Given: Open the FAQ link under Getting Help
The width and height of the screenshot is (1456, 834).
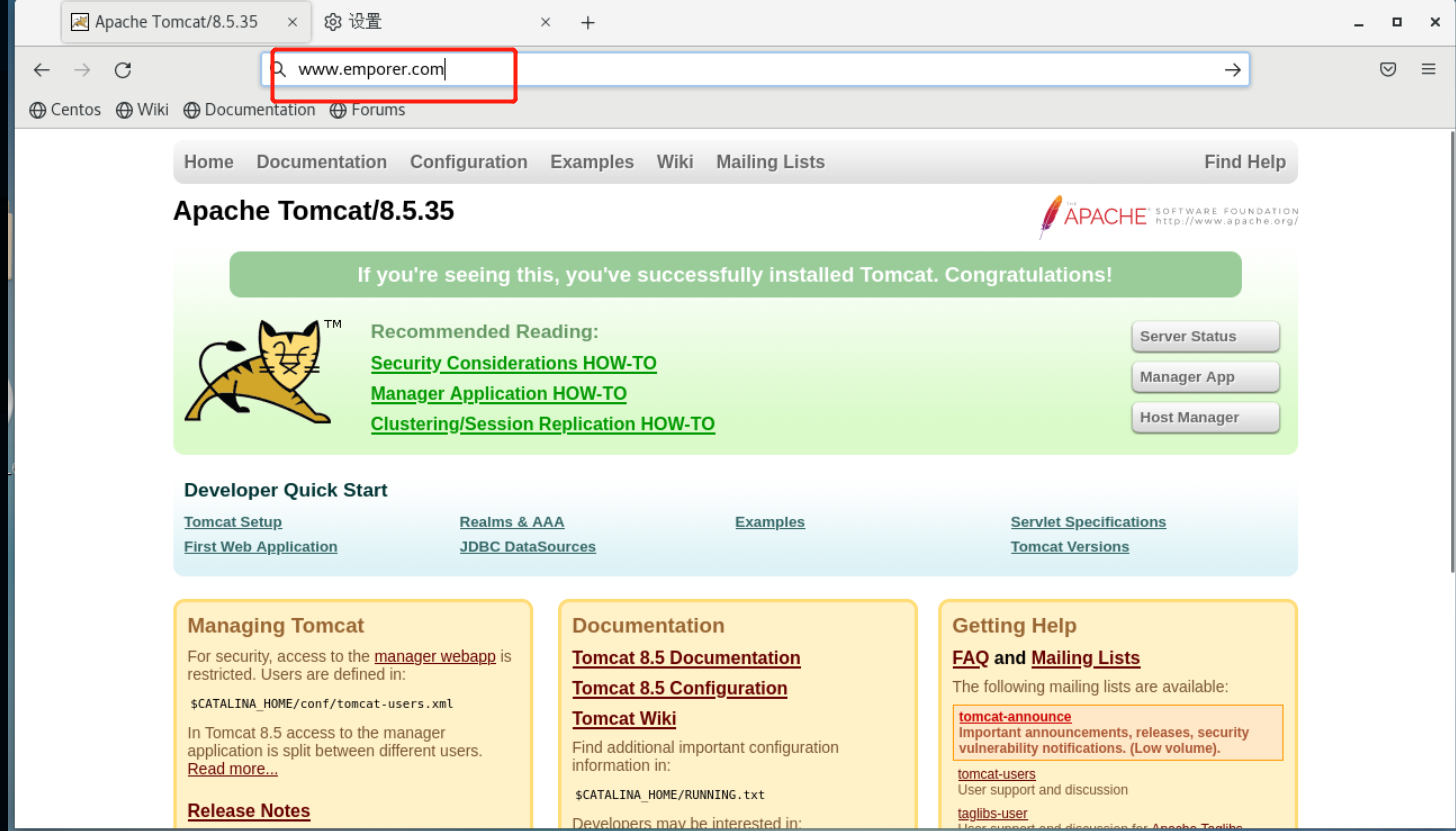Looking at the screenshot, I should (970, 658).
